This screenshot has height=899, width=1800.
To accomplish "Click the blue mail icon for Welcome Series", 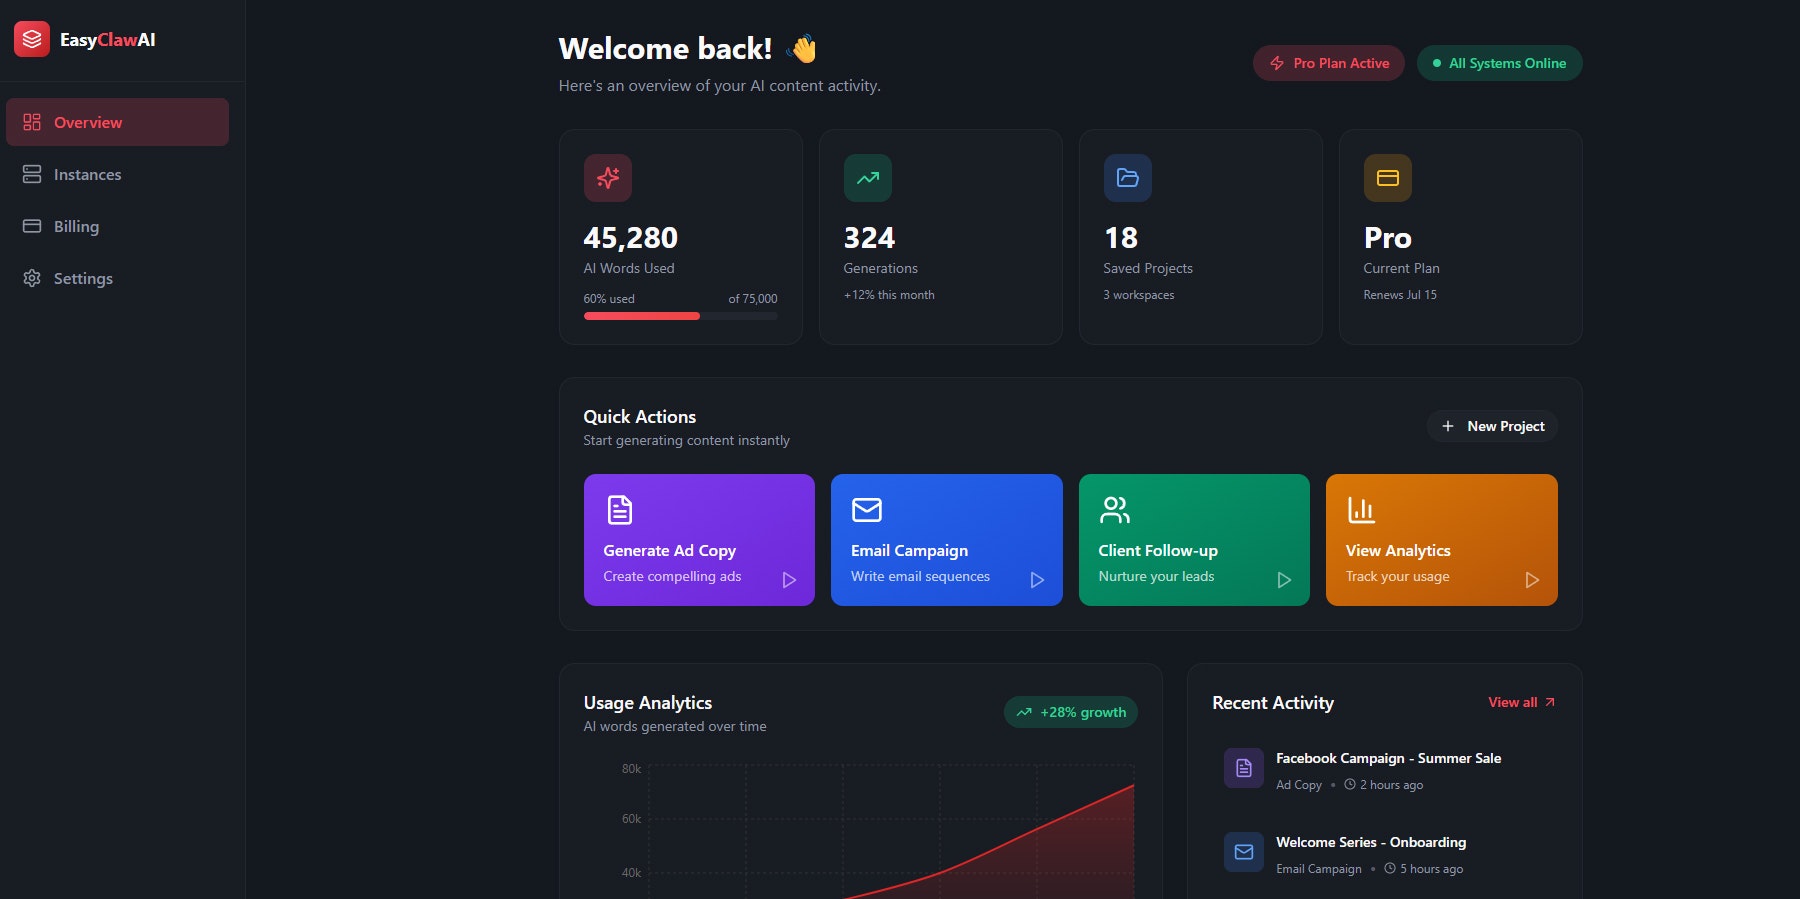I will 1244,852.
